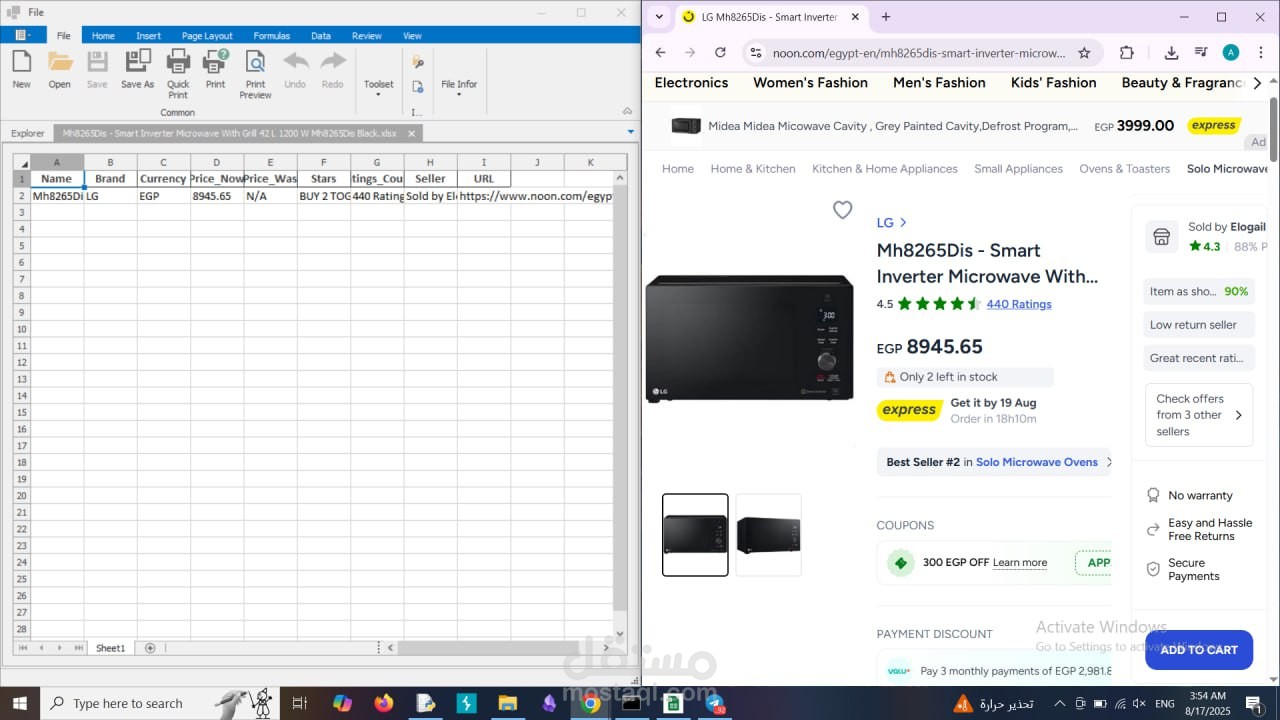Viewport: 1280px width, 720px height.
Task: Click the ADD TO CART button
Action: (x=1199, y=650)
